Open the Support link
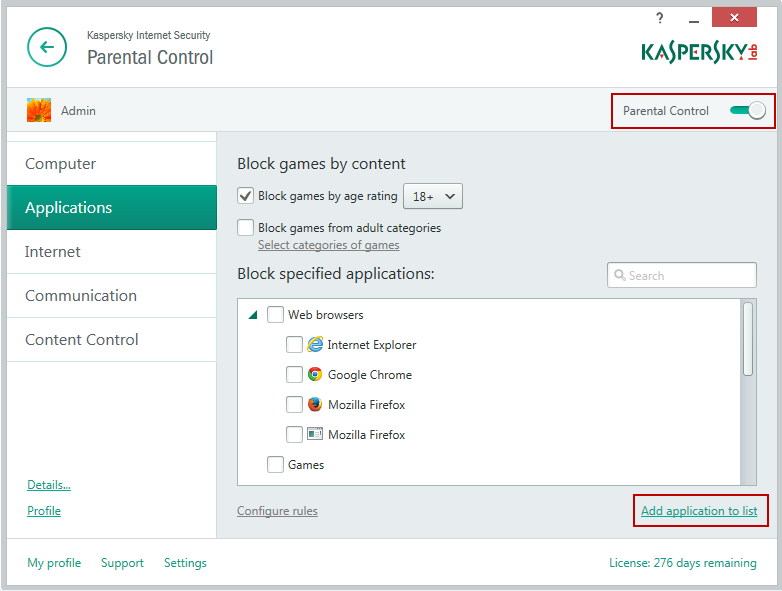This screenshot has width=782, height=591. 122,563
